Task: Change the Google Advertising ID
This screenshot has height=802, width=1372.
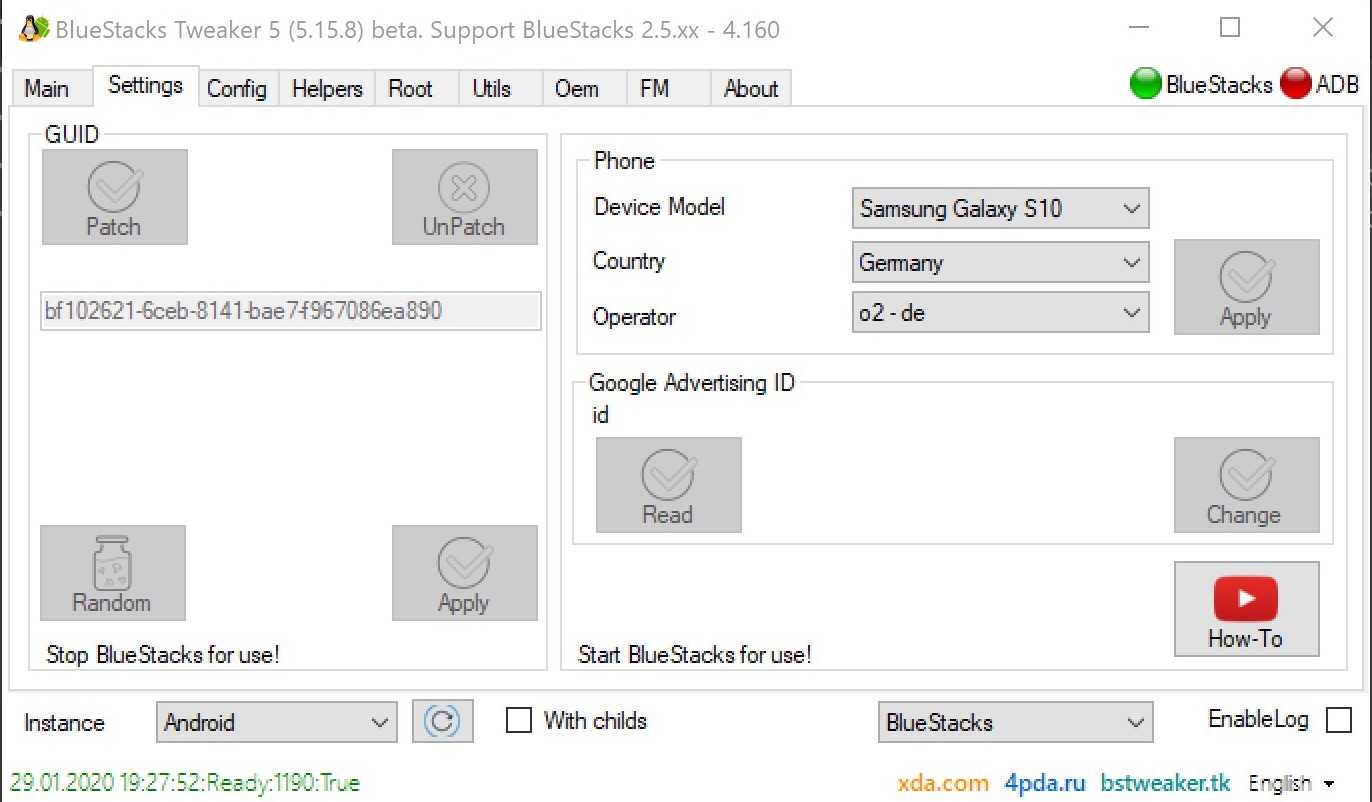Action: pos(1246,485)
